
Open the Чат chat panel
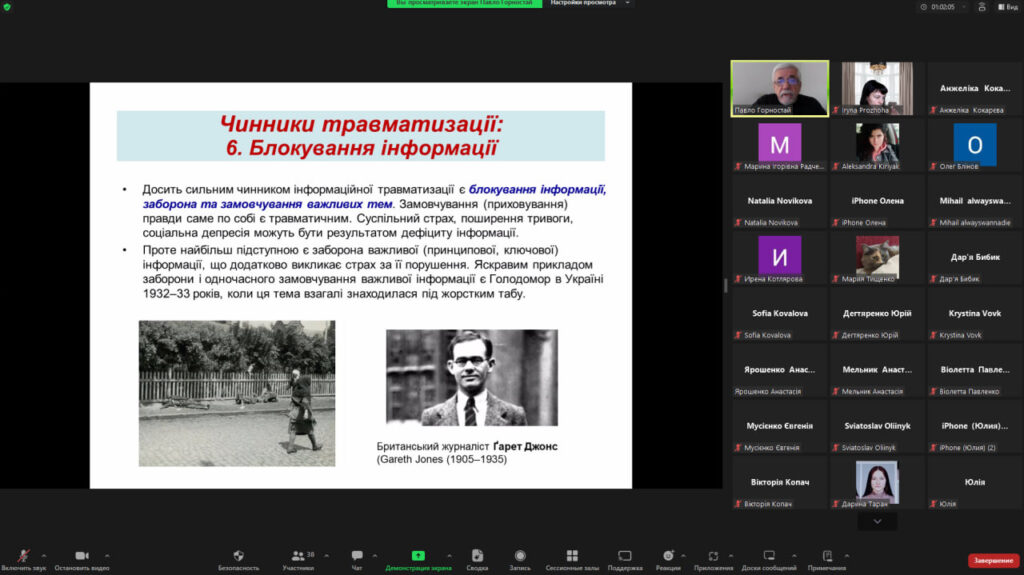click(x=357, y=556)
